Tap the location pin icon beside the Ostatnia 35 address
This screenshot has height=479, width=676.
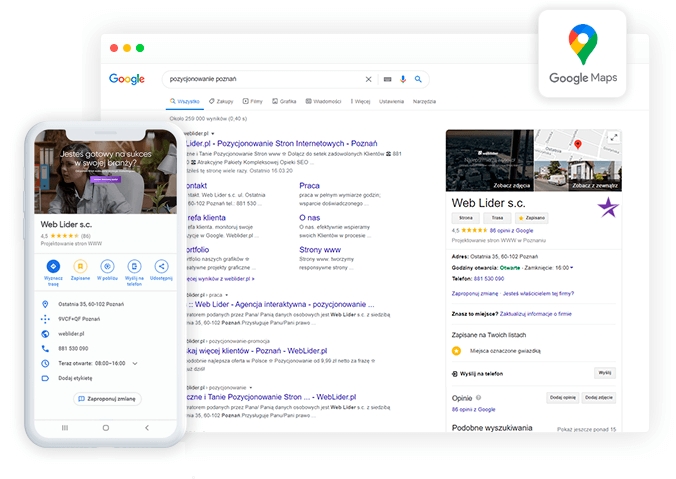[45, 304]
